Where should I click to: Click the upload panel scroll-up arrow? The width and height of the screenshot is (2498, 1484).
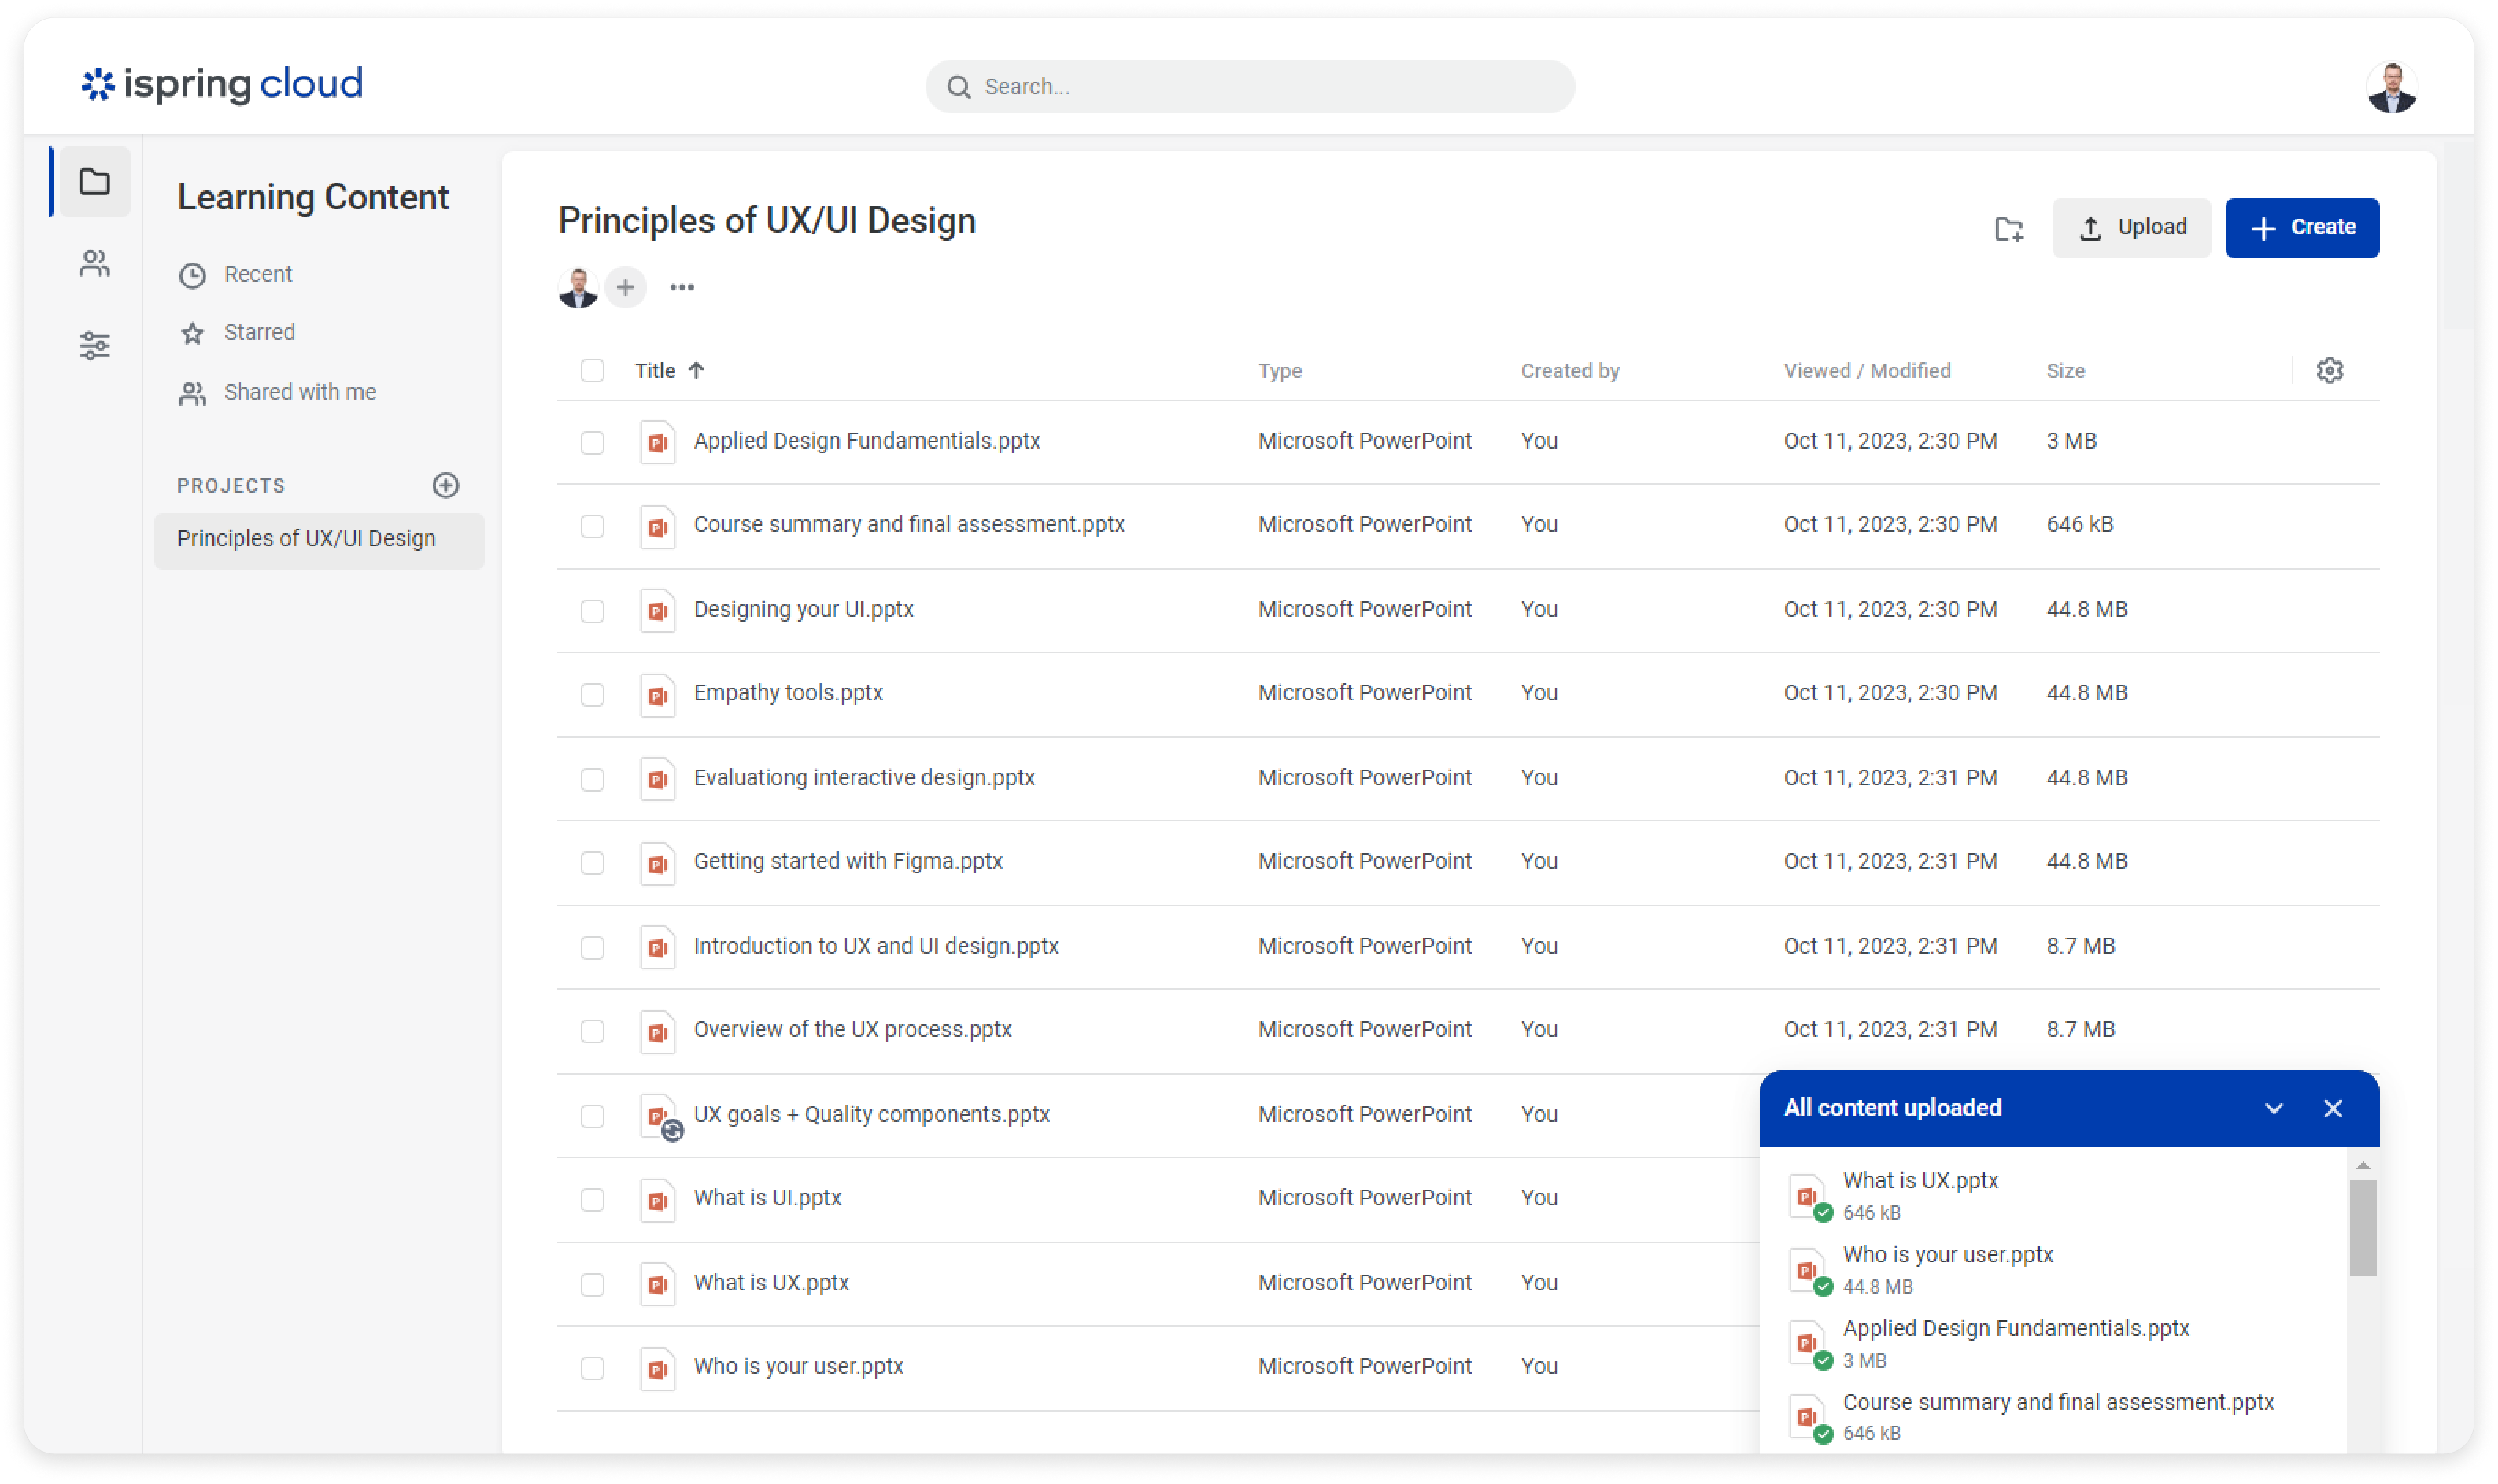2362,1165
